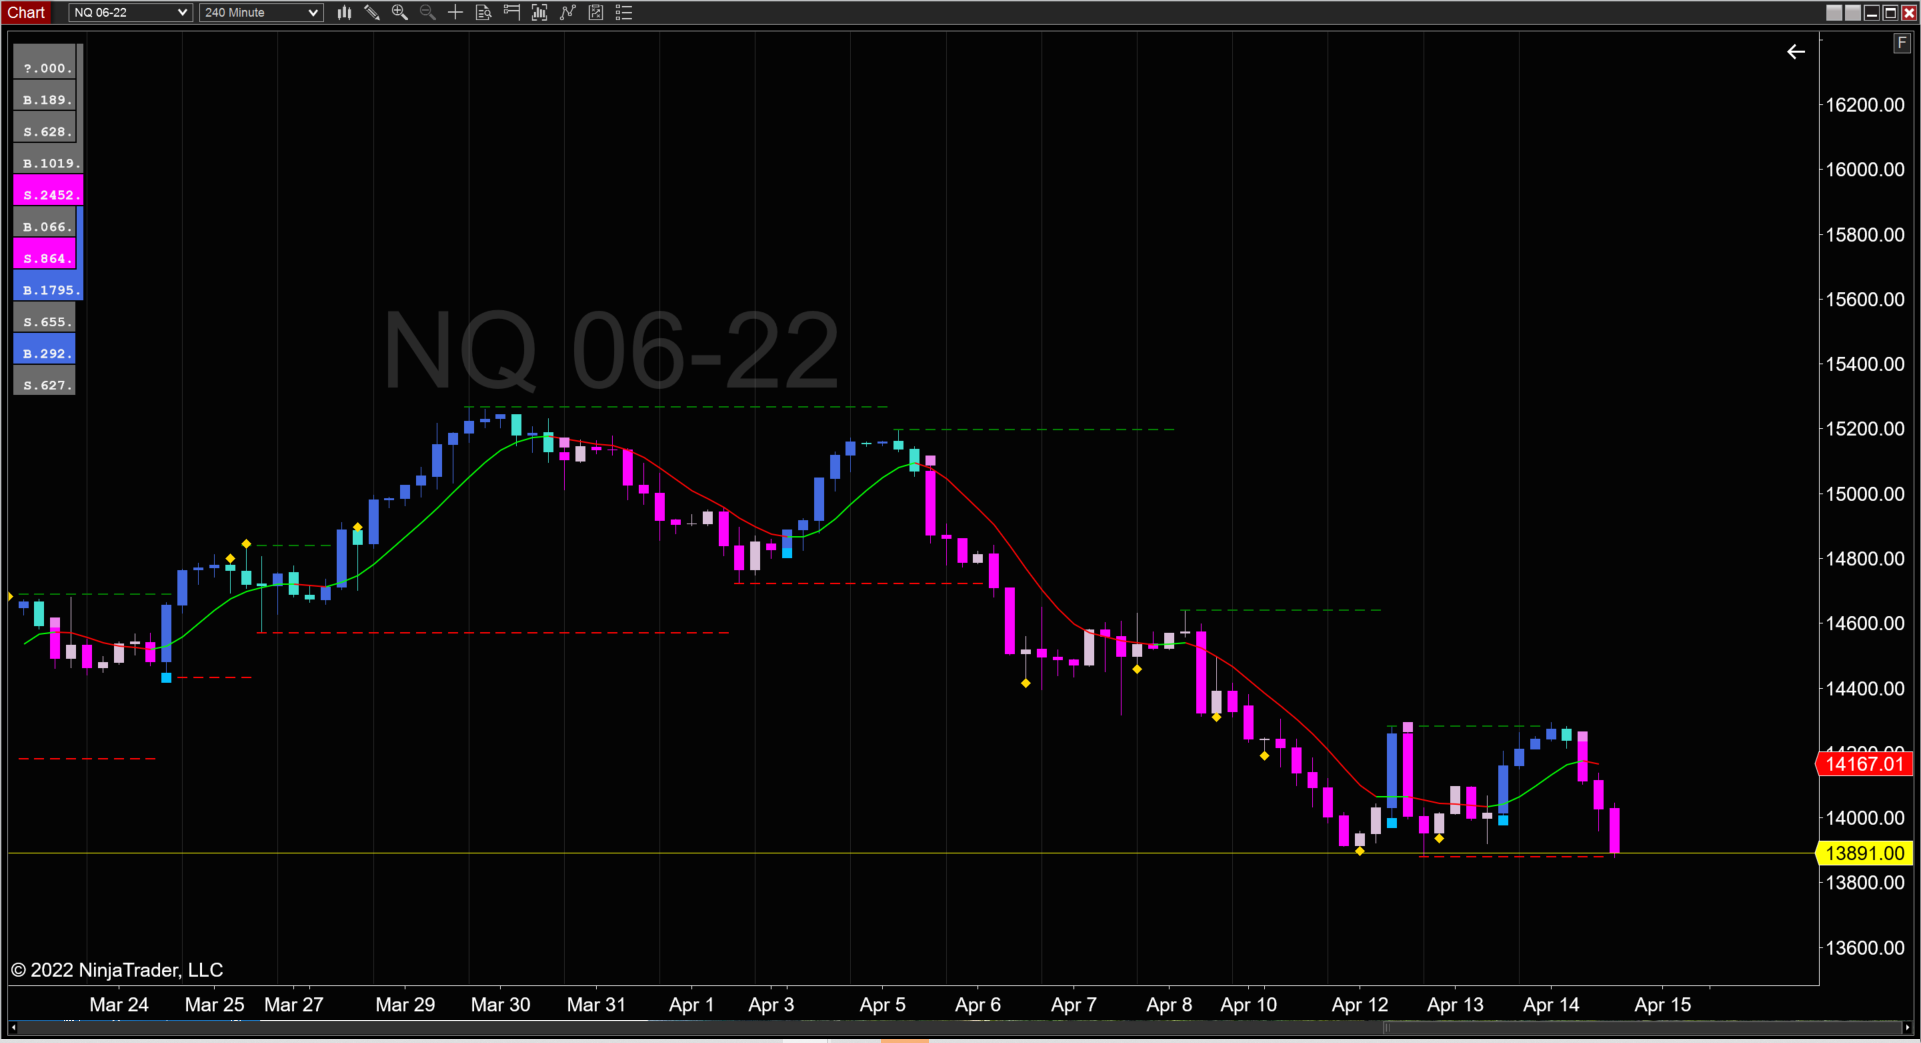Click the 16200.00 price axis label
The height and width of the screenshot is (1043, 1921).
(x=1865, y=105)
